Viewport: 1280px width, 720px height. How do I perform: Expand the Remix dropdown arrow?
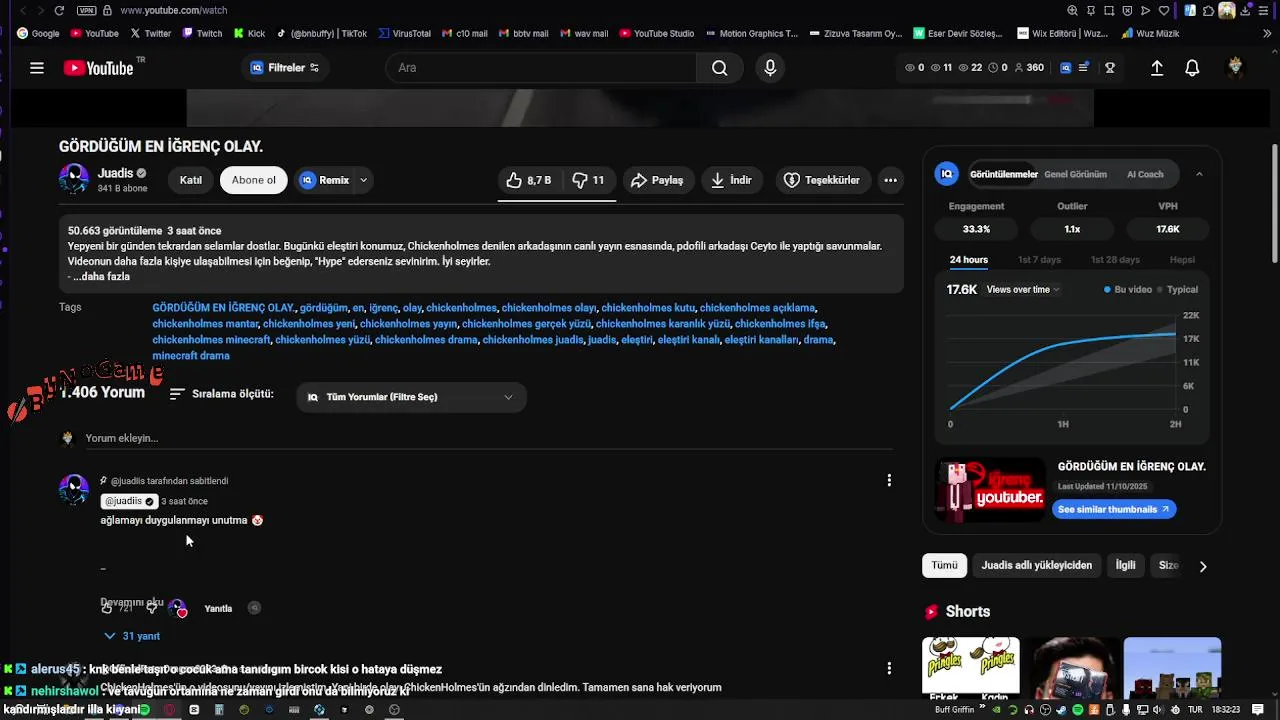(x=364, y=180)
